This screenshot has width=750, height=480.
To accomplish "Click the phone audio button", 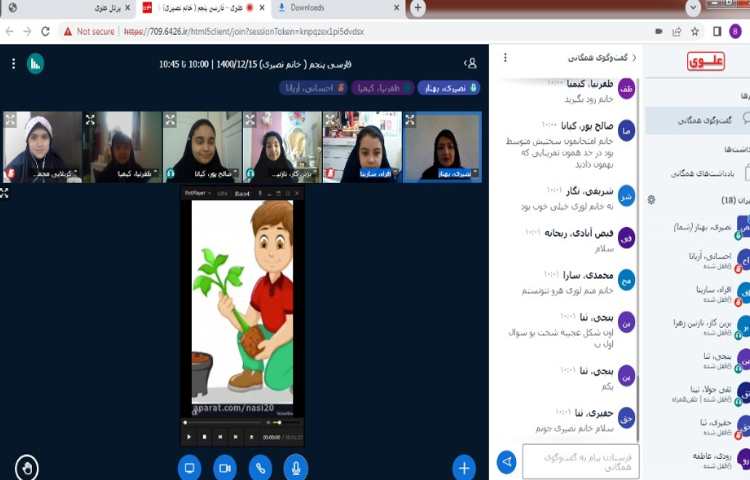I will (x=260, y=467).
